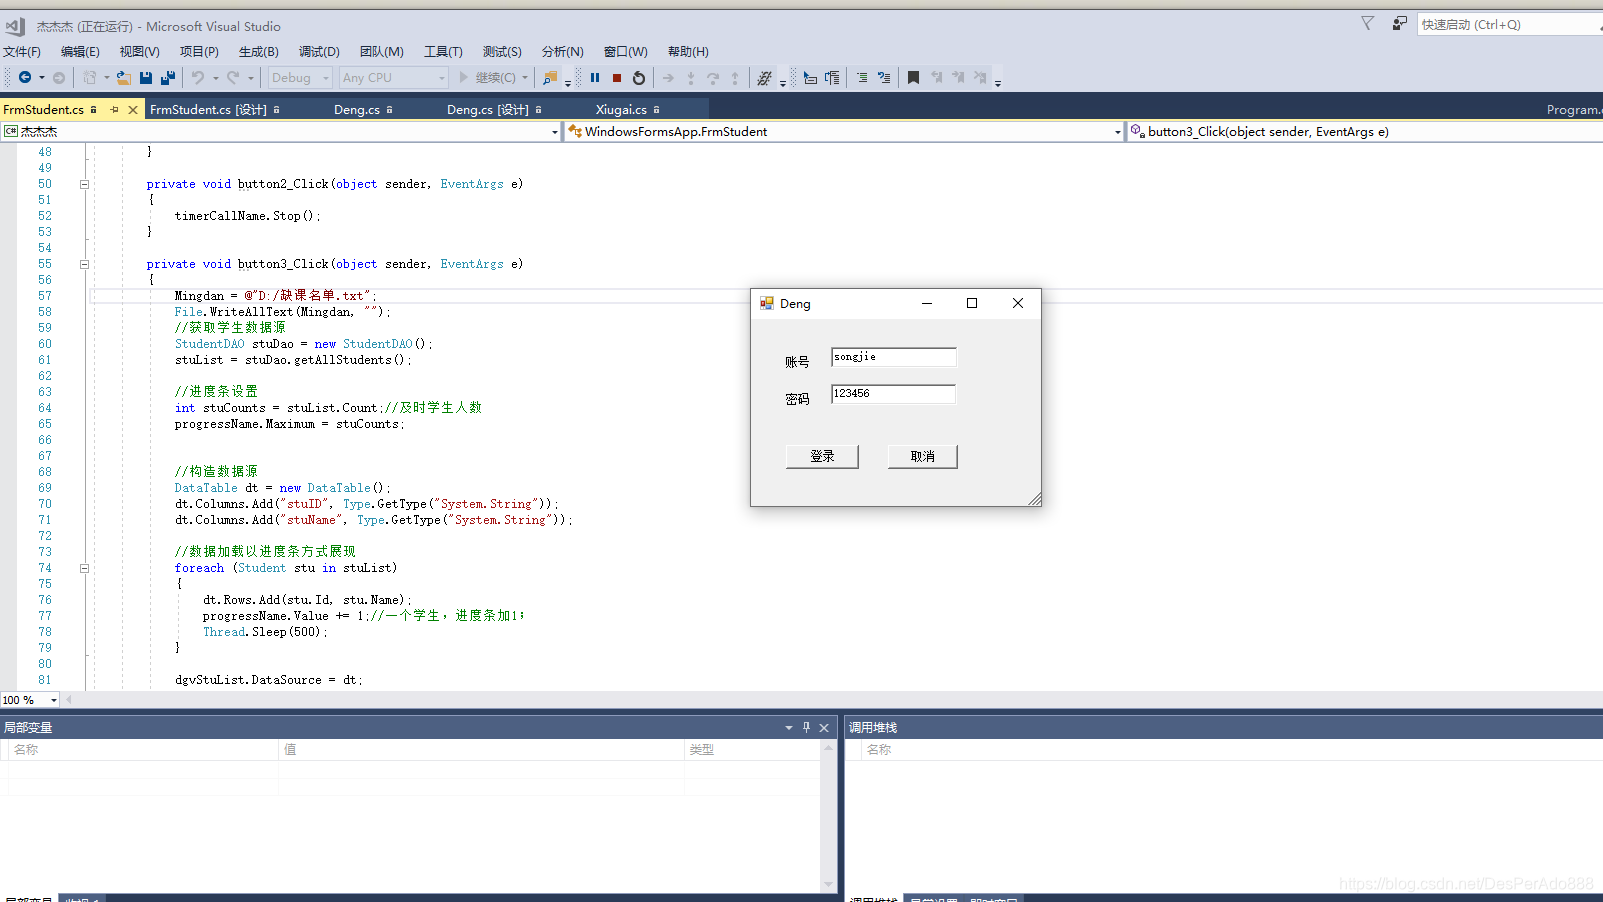Image resolution: width=1603 pixels, height=902 pixels.
Task: Open the button3_Click member dropdown
Action: click(x=1365, y=132)
